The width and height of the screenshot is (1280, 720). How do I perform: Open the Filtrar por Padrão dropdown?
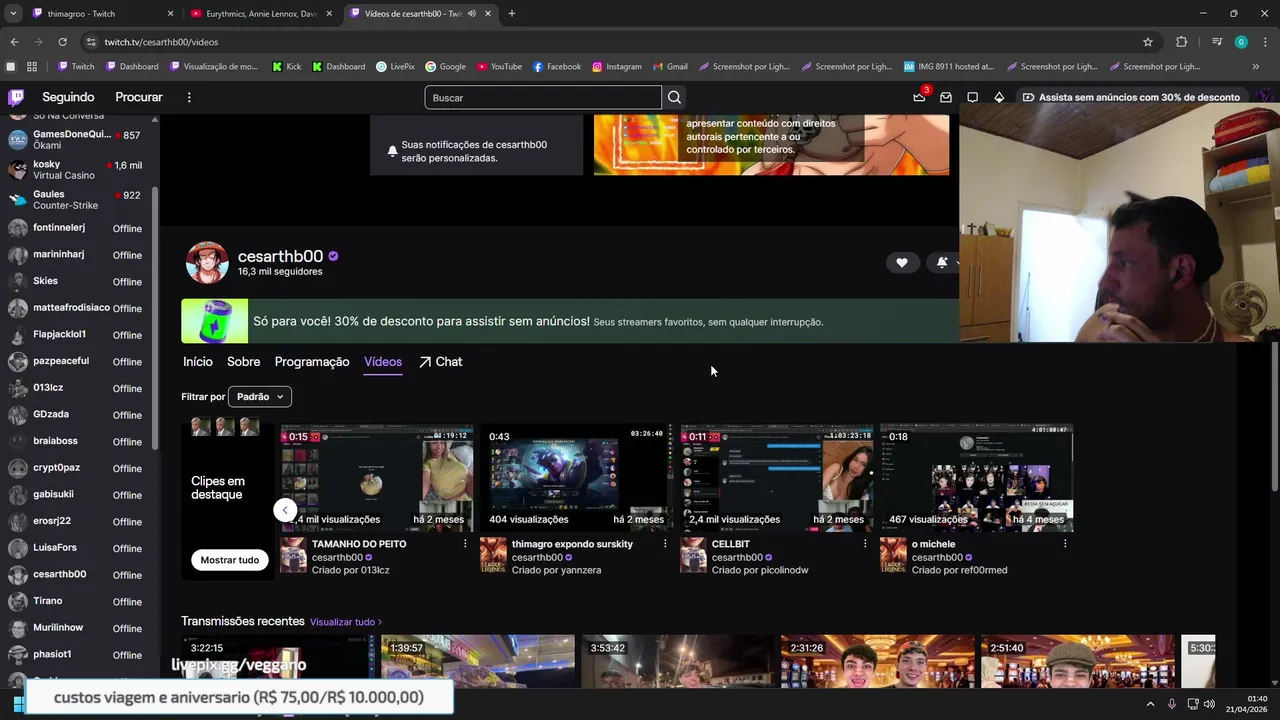(260, 397)
